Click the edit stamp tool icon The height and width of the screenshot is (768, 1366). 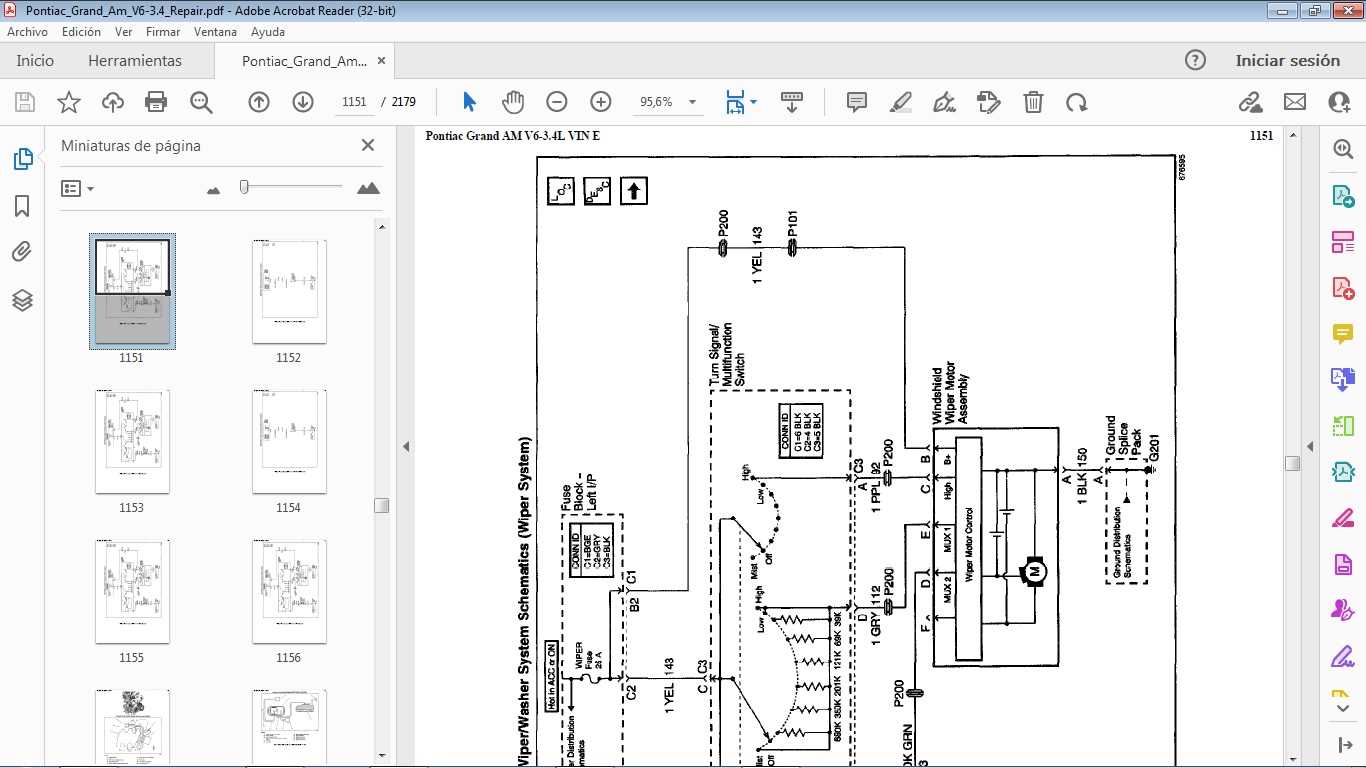pos(989,102)
